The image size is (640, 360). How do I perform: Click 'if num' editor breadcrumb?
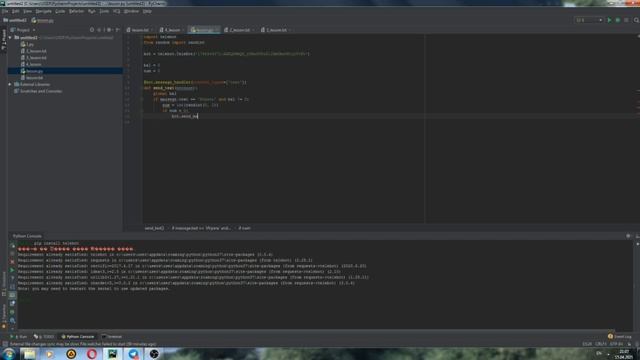click(x=244, y=228)
